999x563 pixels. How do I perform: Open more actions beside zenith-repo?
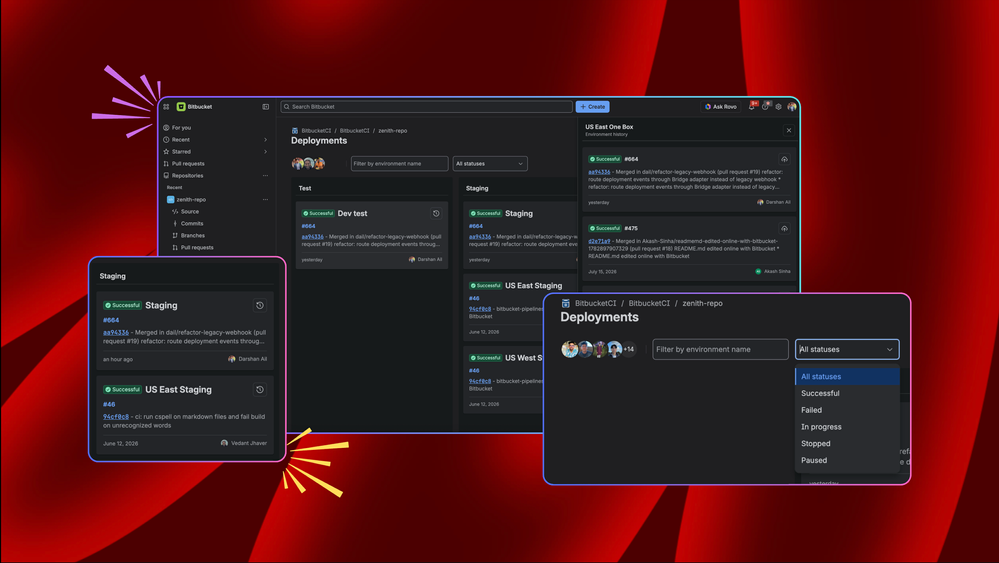coord(266,199)
